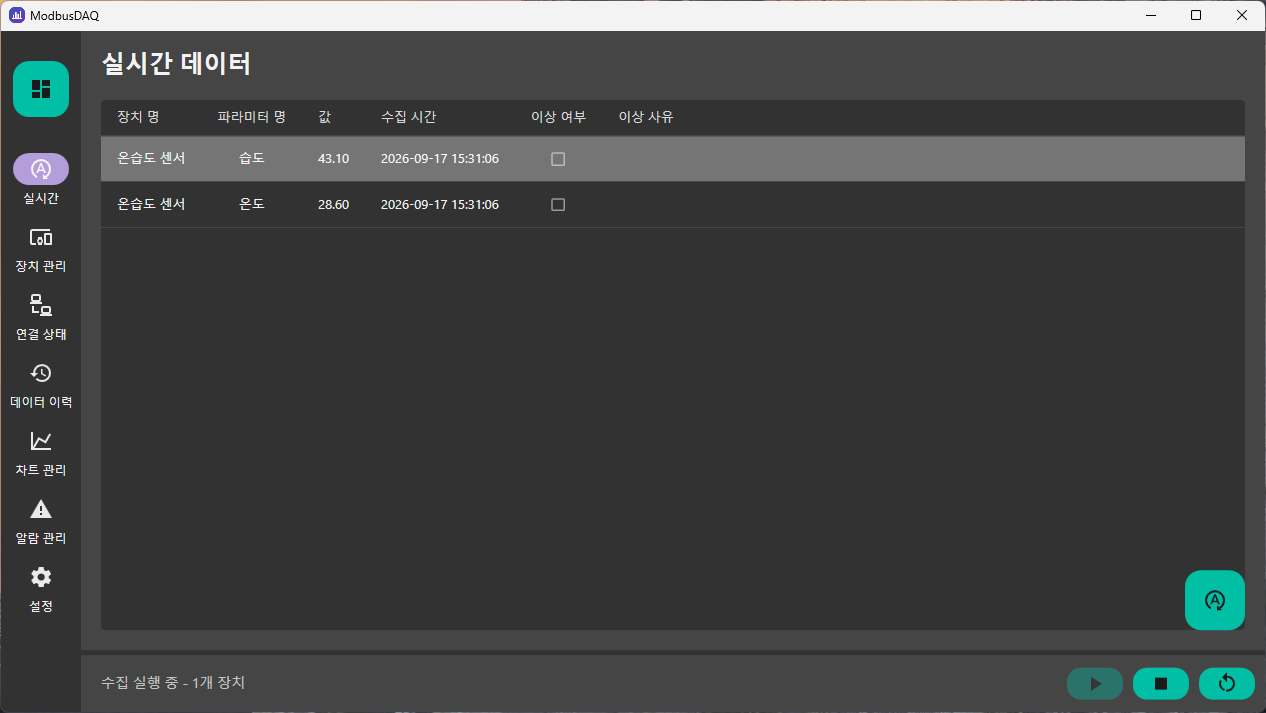Click the green dashboard logo icon
The height and width of the screenshot is (713, 1266).
pos(41,89)
